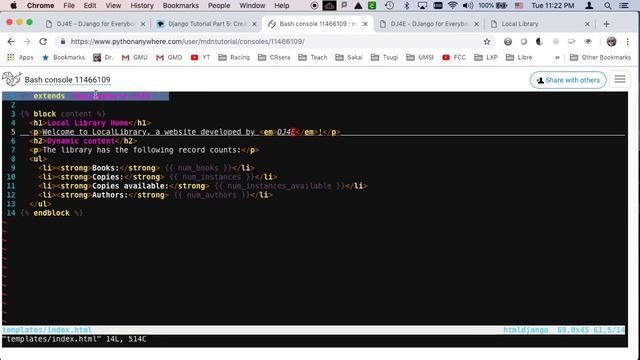Click the Bash console 11466109 title
The width and height of the screenshot is (640, 360).
click(67, 80)
